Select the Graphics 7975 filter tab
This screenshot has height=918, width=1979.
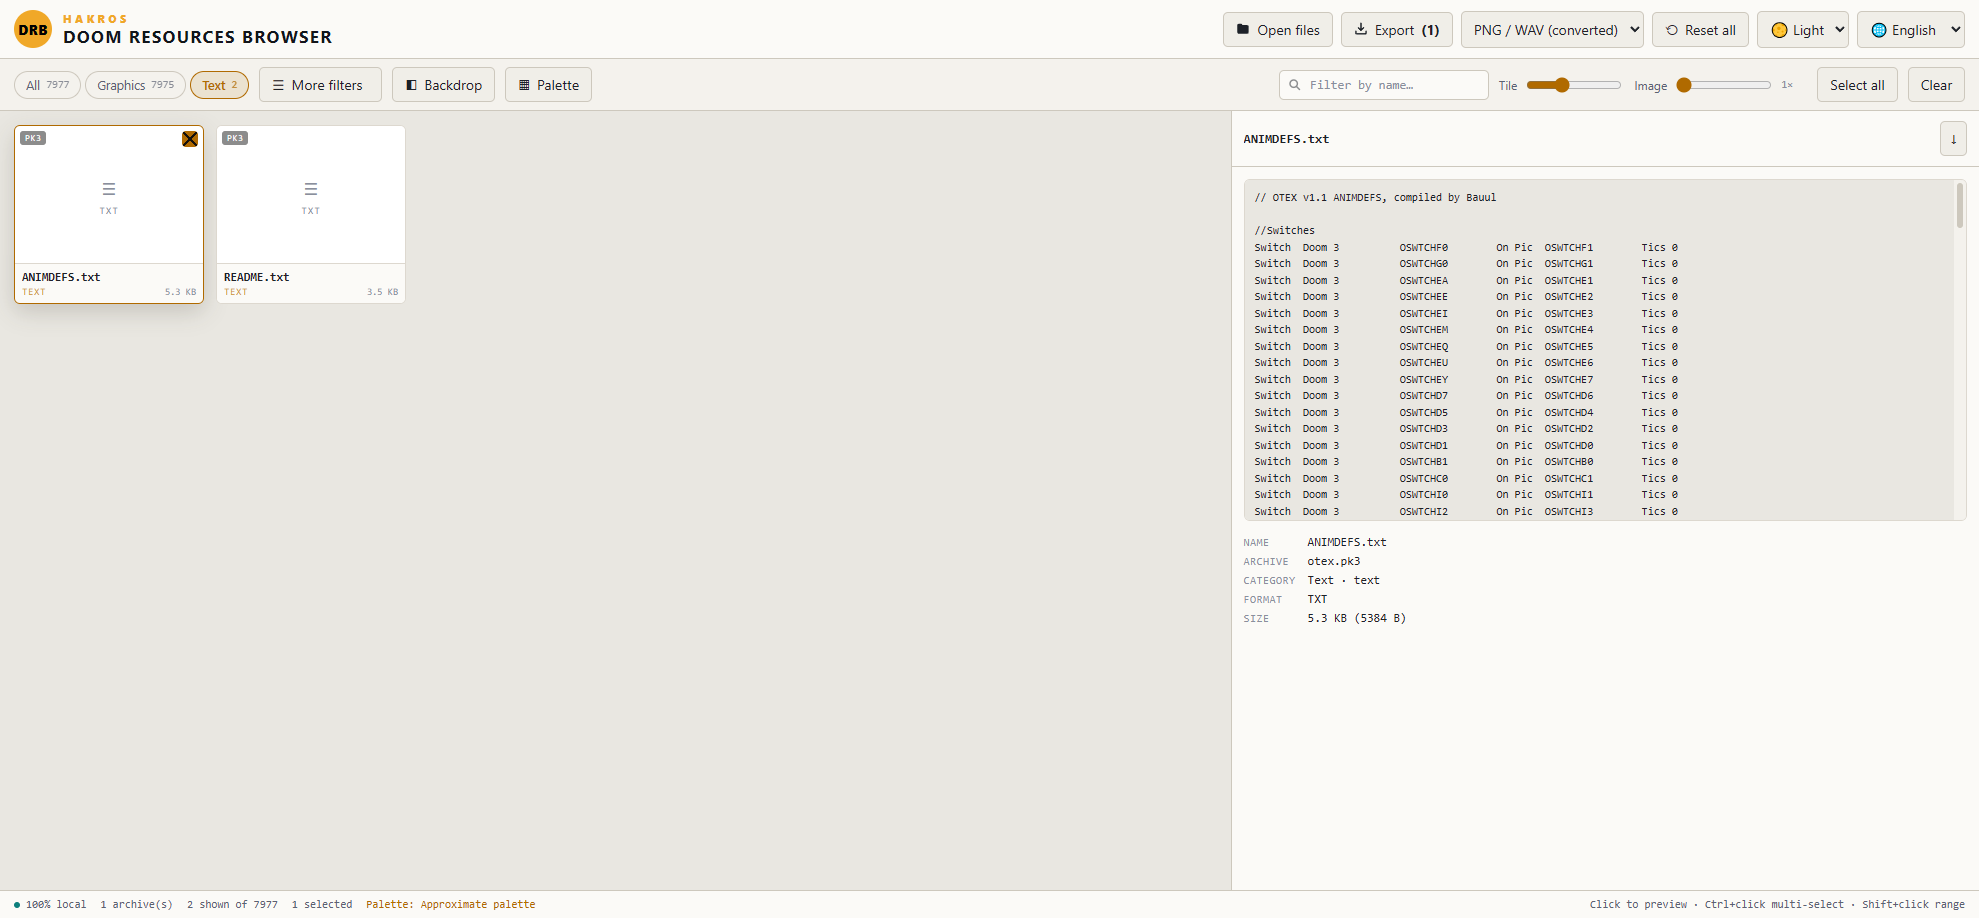tap(135, 85)
